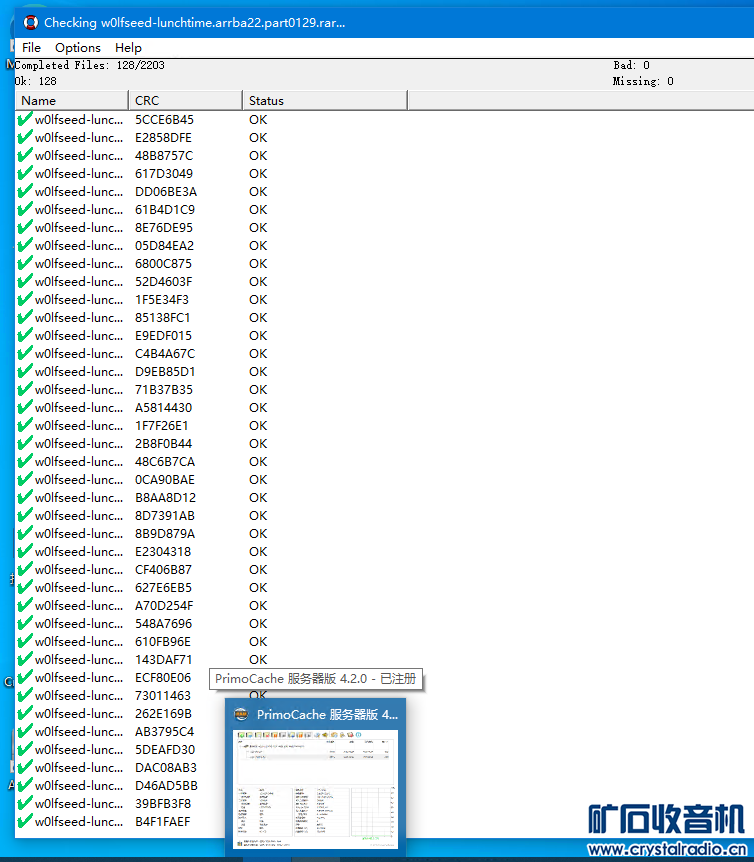
Task: Click green checkmark beside CRC 0CA90BAE
Action: tap(25, 479)
